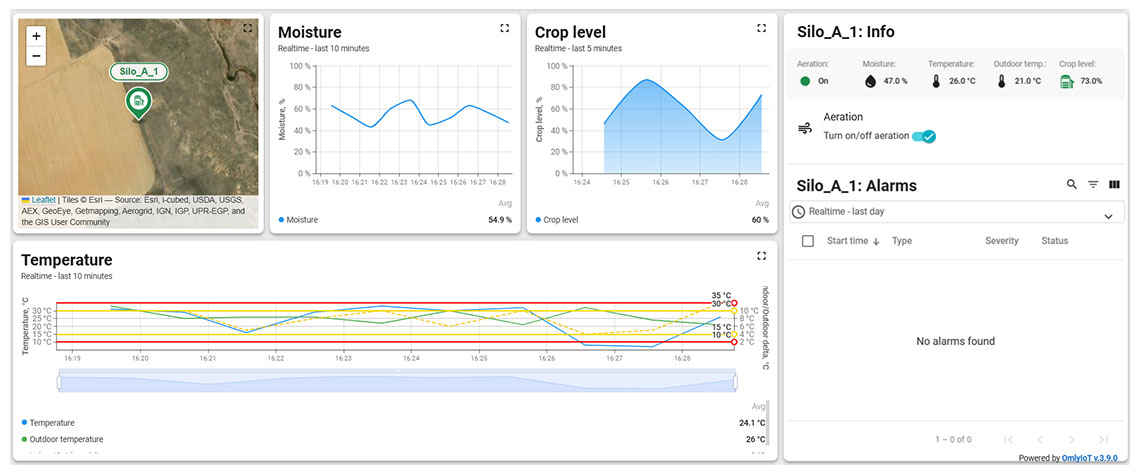Toggle Moisture series in chart legend
Viewport: 1140px width, 475px height.
tap(301, 219)
